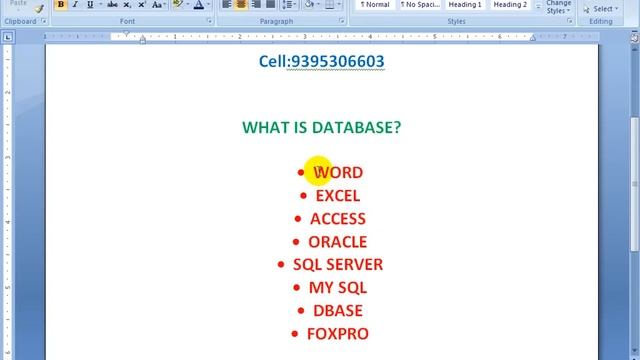
Task: Open font color dropdown arrow
Action: click(x=209, y=4)
